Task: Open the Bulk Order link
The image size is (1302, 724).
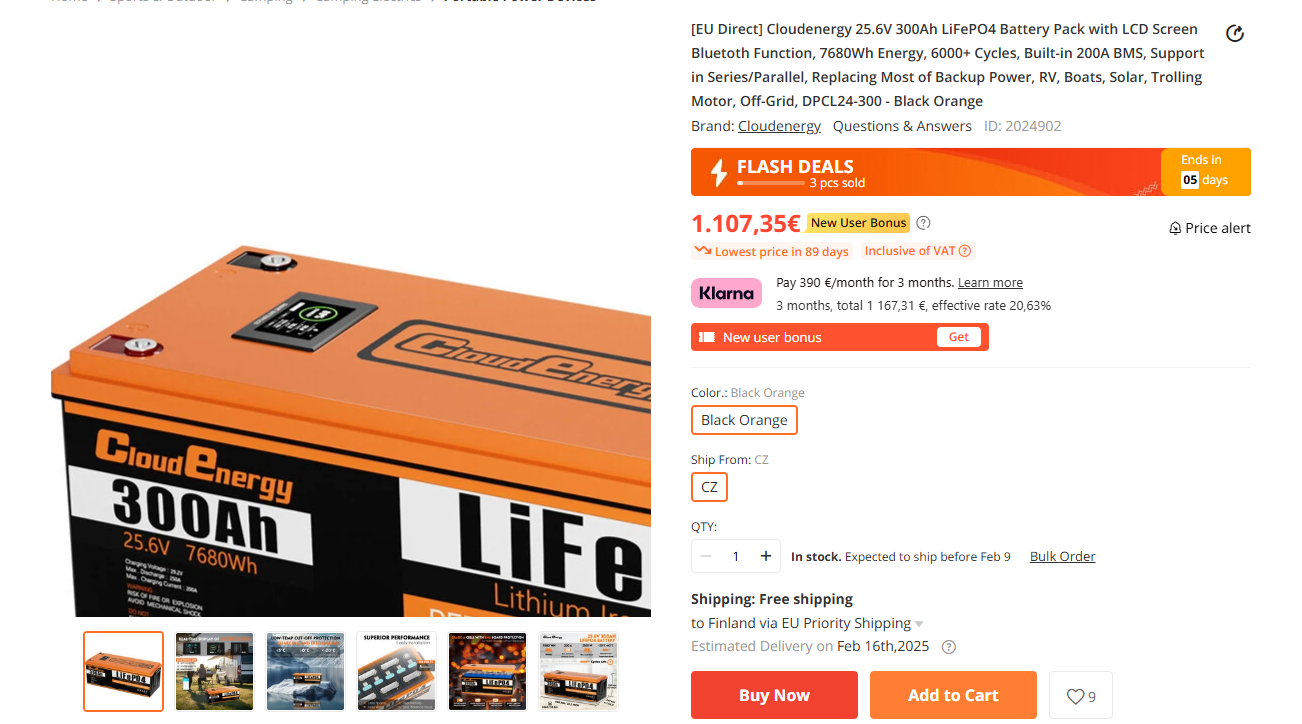Action: 1063,556
